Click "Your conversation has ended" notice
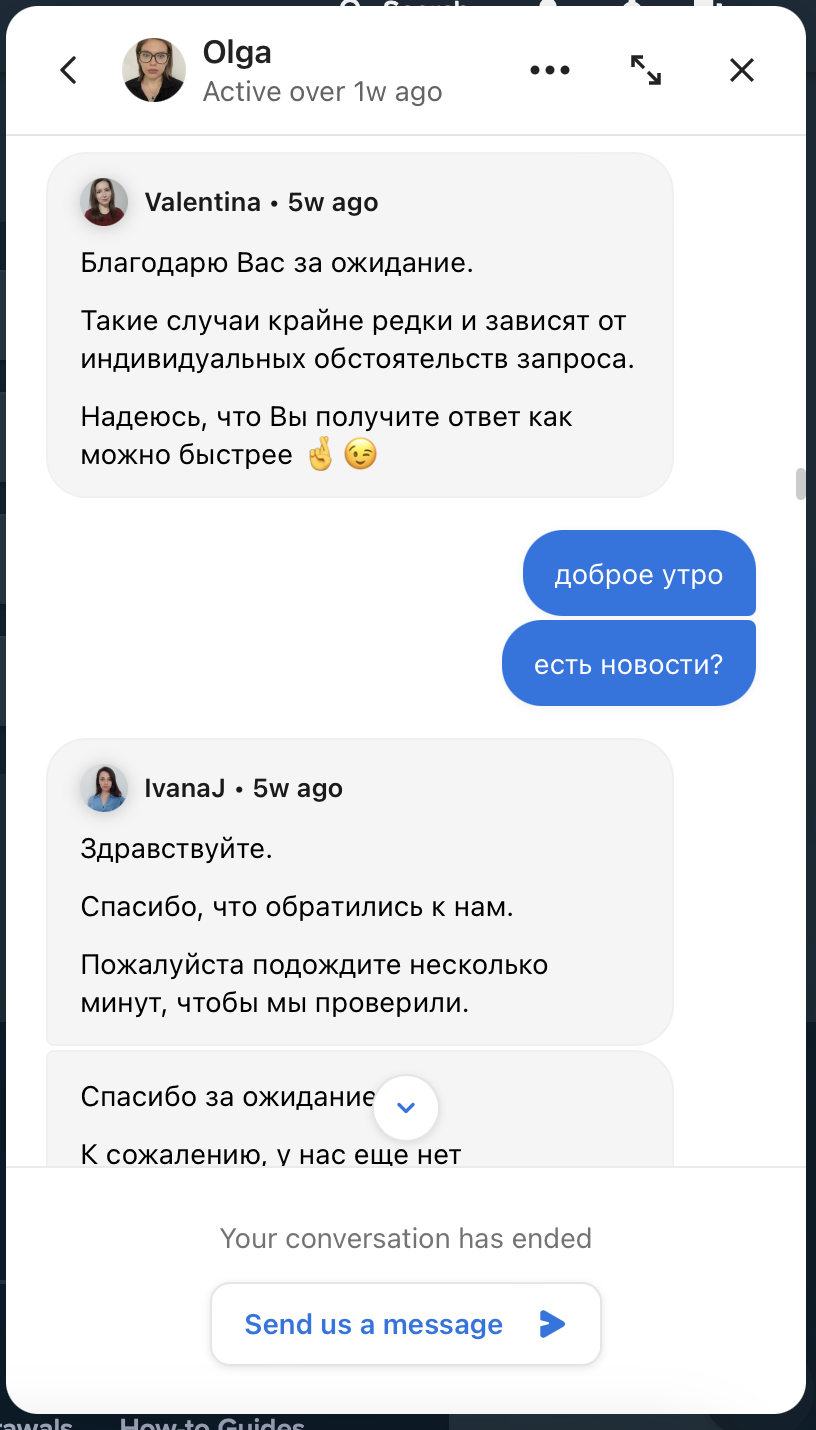Screen dimensions: 816x1430 pos(406,1238)
